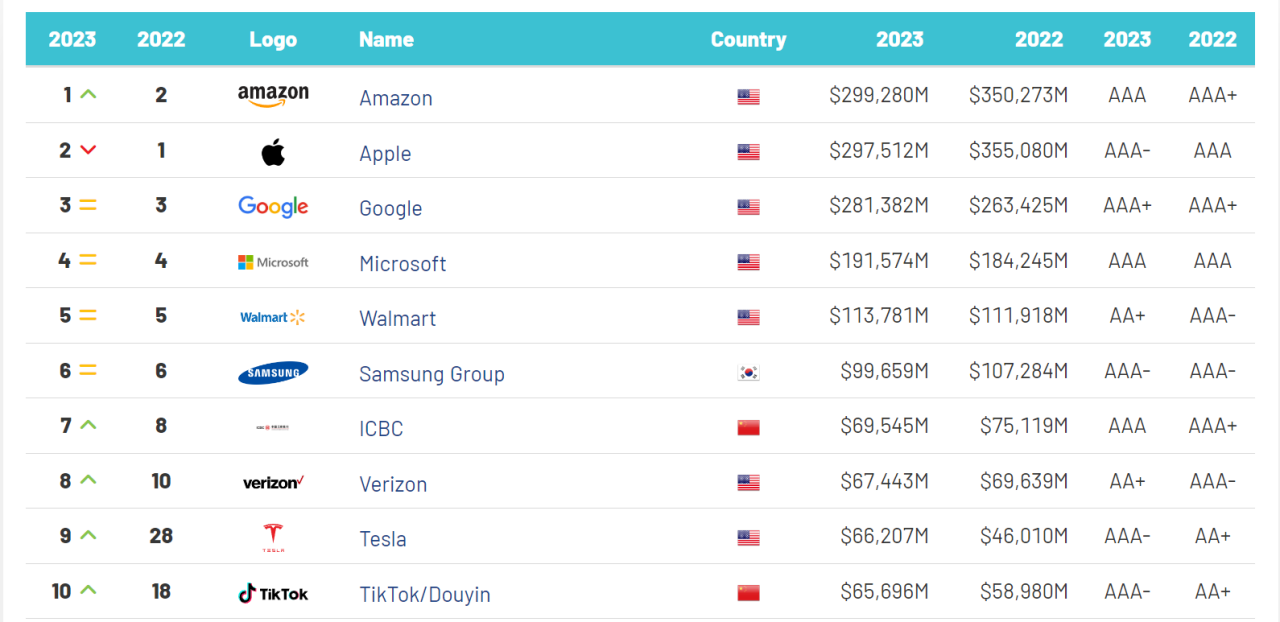This screenshot has height=622, width=1280.
Task: Click the Tesla logo icon
Action: pos(273,537)
